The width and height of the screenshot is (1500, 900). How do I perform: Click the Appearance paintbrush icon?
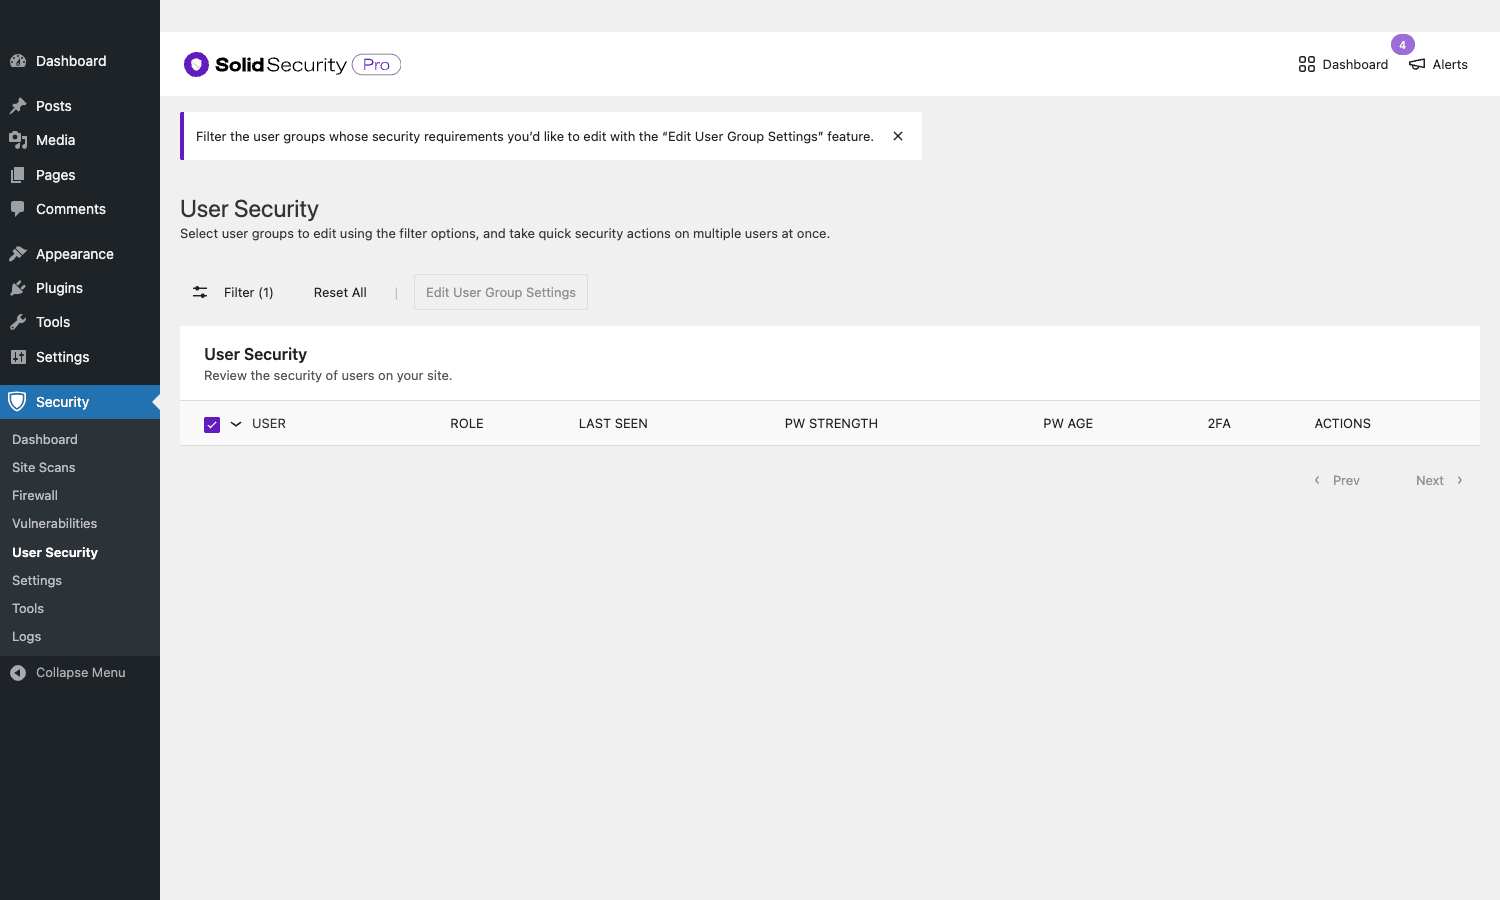(18, 254)
